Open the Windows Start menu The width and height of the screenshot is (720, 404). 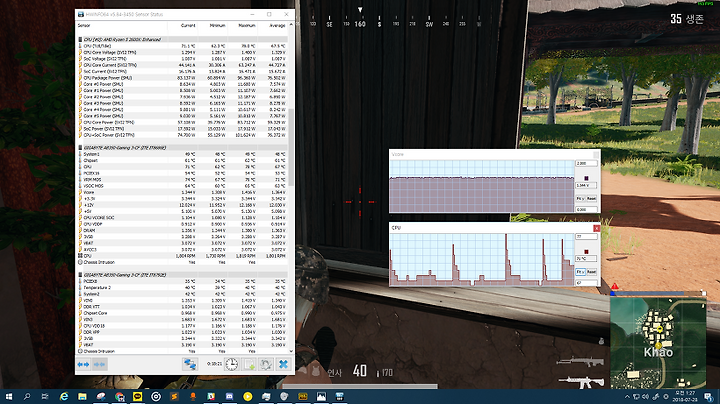click(x=9, y=397)
